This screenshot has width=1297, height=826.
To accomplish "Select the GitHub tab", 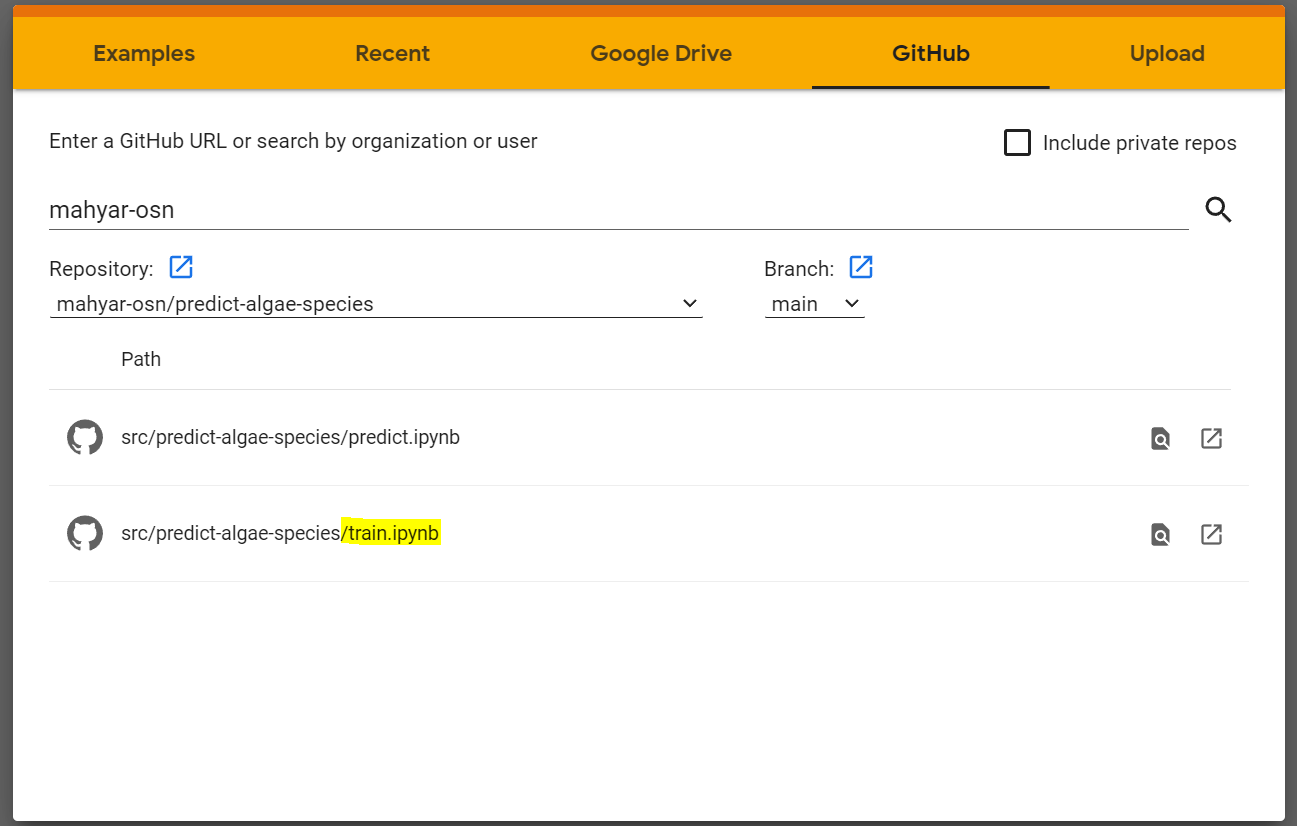I will 931,54.
